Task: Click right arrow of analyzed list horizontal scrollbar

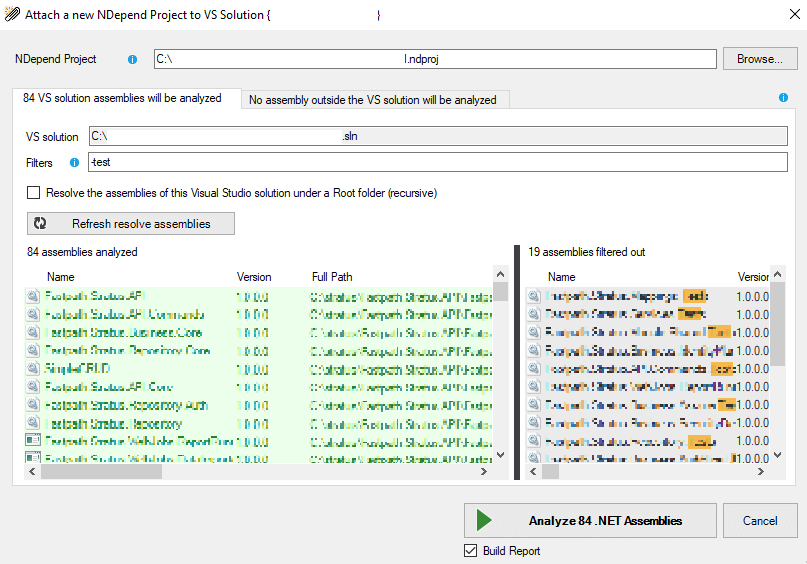Action: (484, 471)
